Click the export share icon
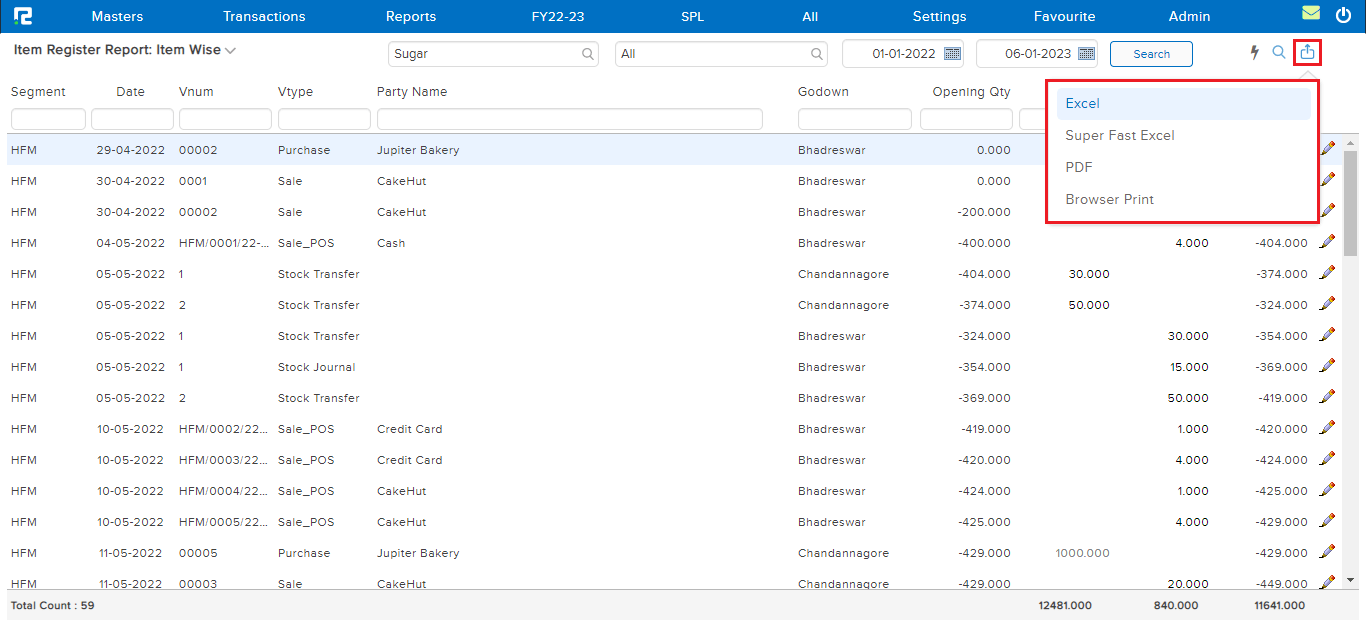 1307,53
